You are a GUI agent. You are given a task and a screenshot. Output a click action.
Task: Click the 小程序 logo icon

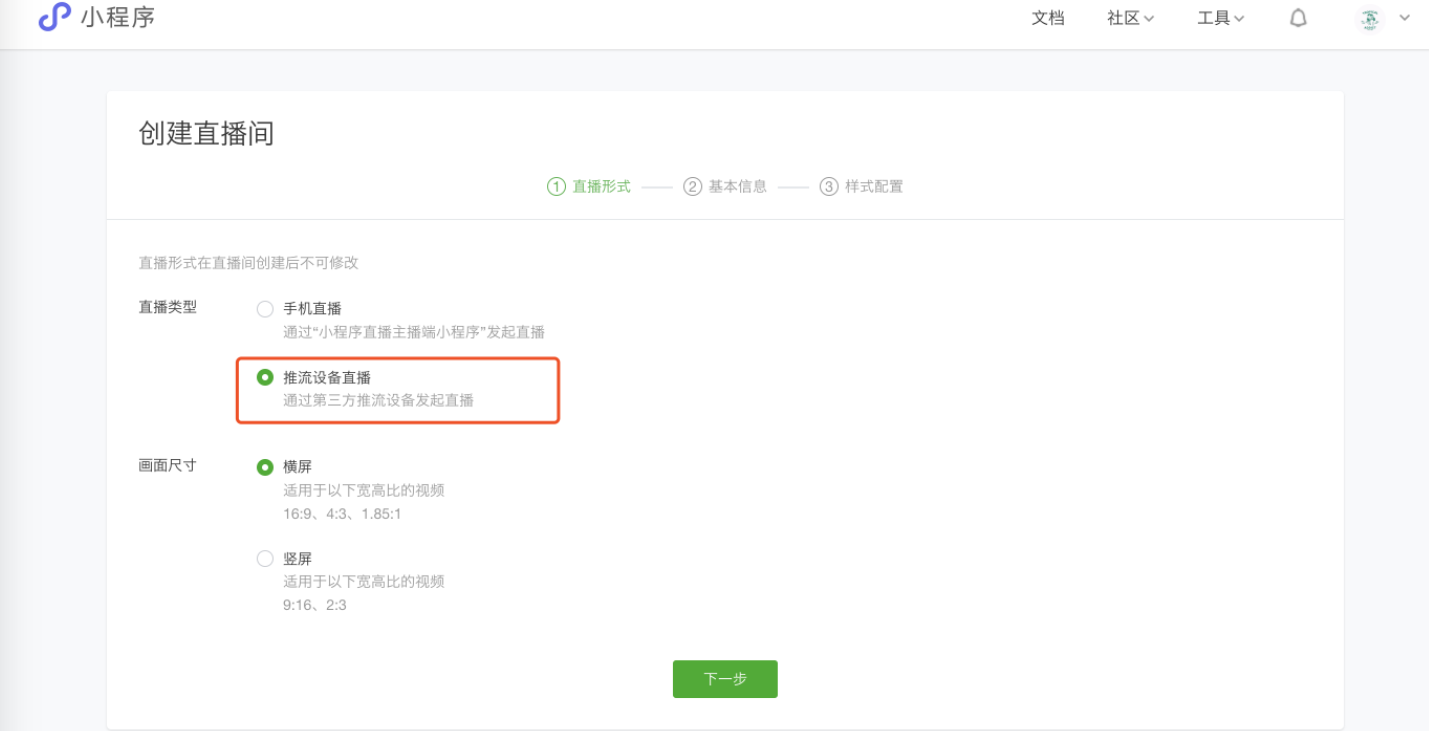(55, 17)
